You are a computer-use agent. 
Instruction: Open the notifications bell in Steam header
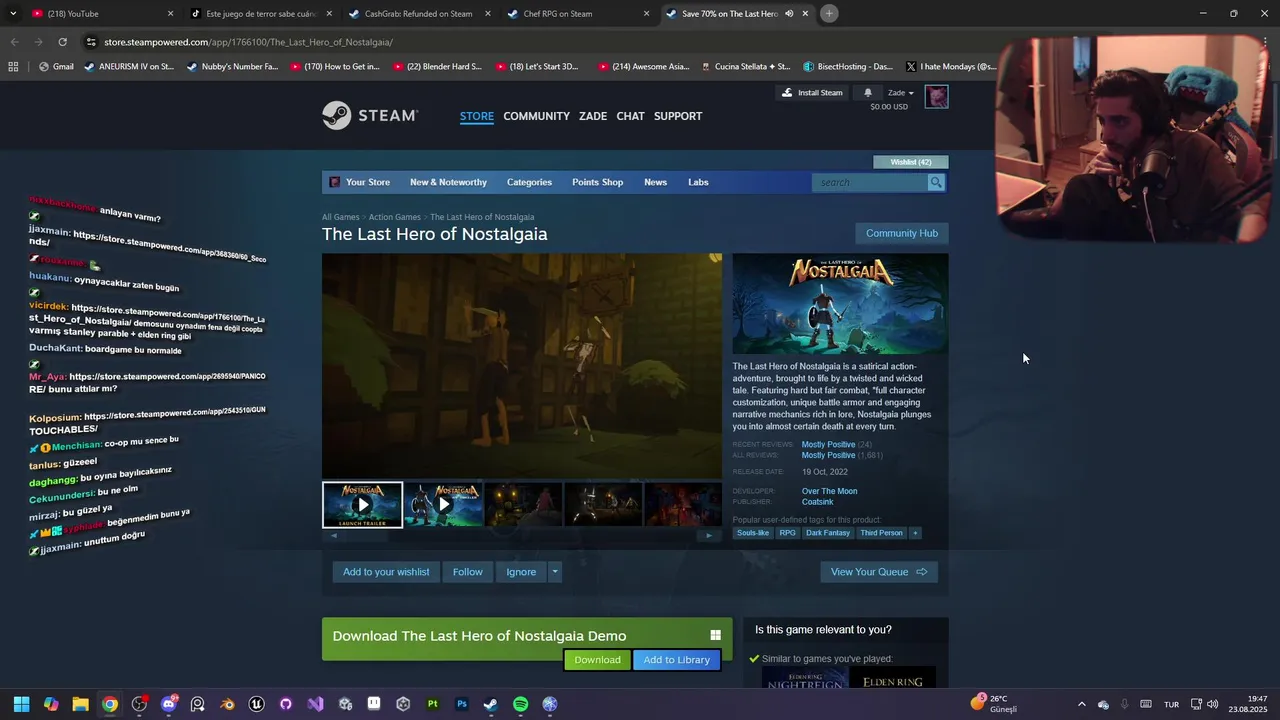[x=868, y=93]
